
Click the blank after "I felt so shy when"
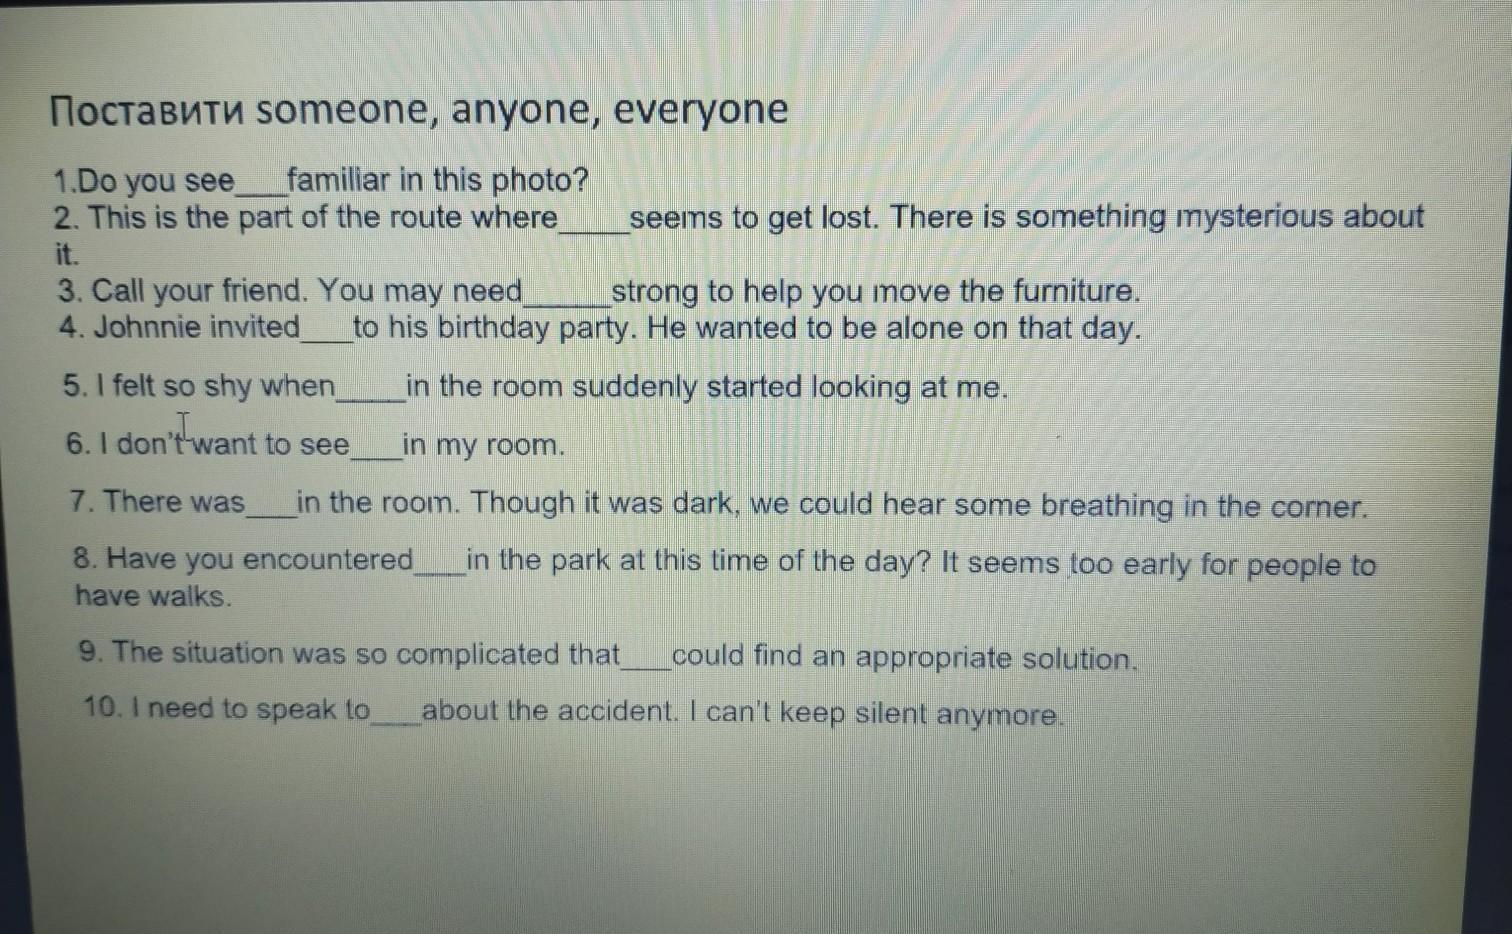coord(371,390)
